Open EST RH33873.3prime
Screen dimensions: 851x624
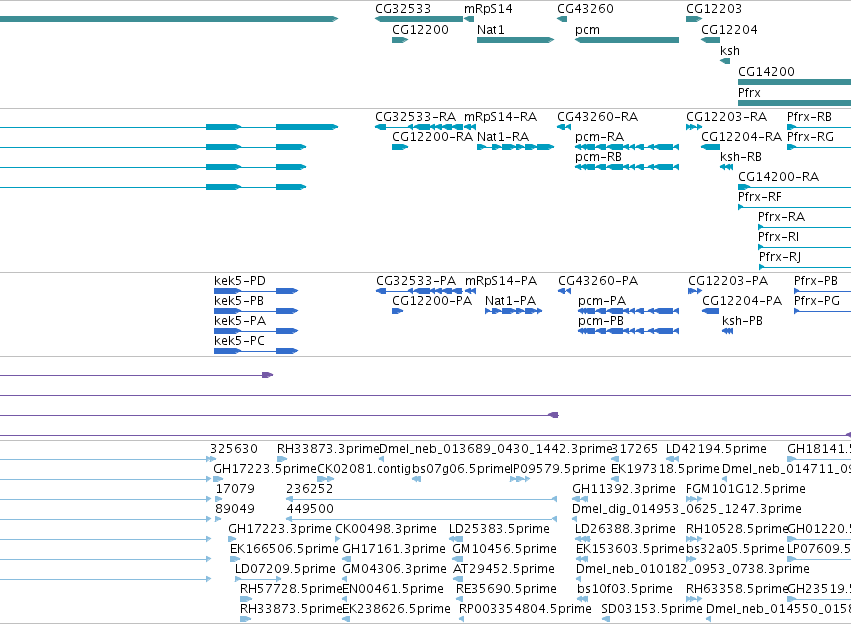[x=327, y=449]
